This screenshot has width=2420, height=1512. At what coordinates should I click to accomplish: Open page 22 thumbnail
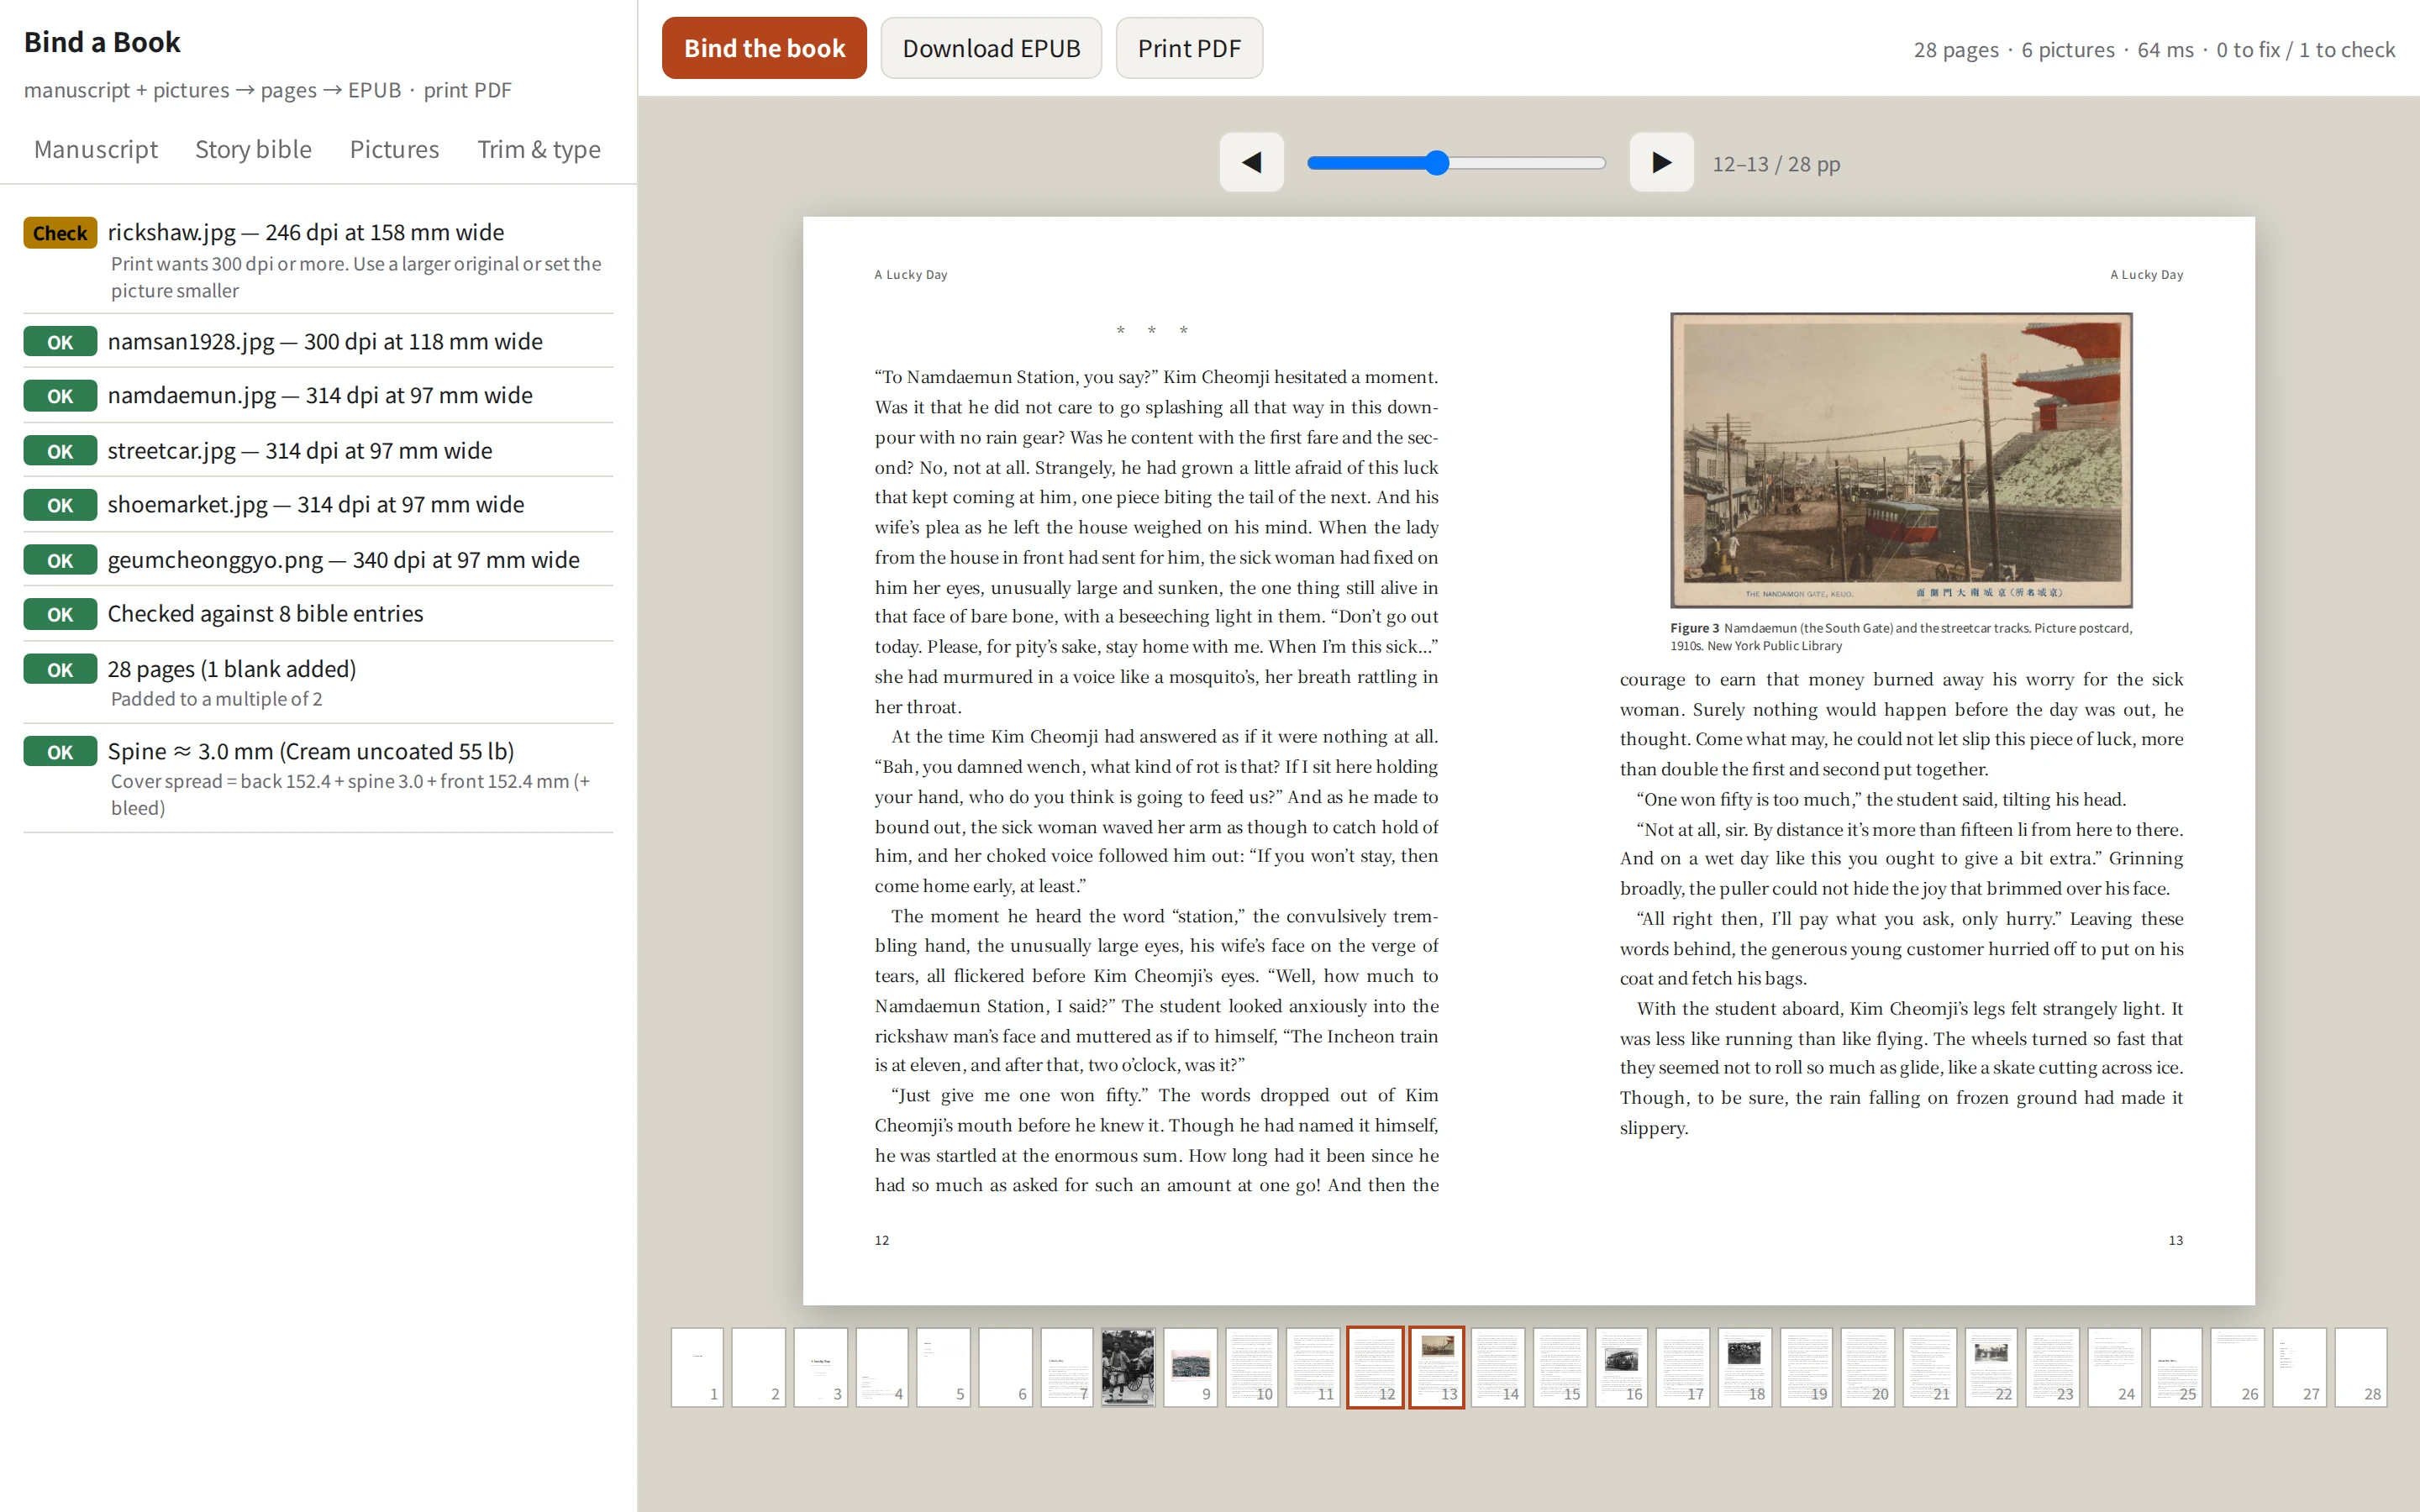[1992, 1367]
